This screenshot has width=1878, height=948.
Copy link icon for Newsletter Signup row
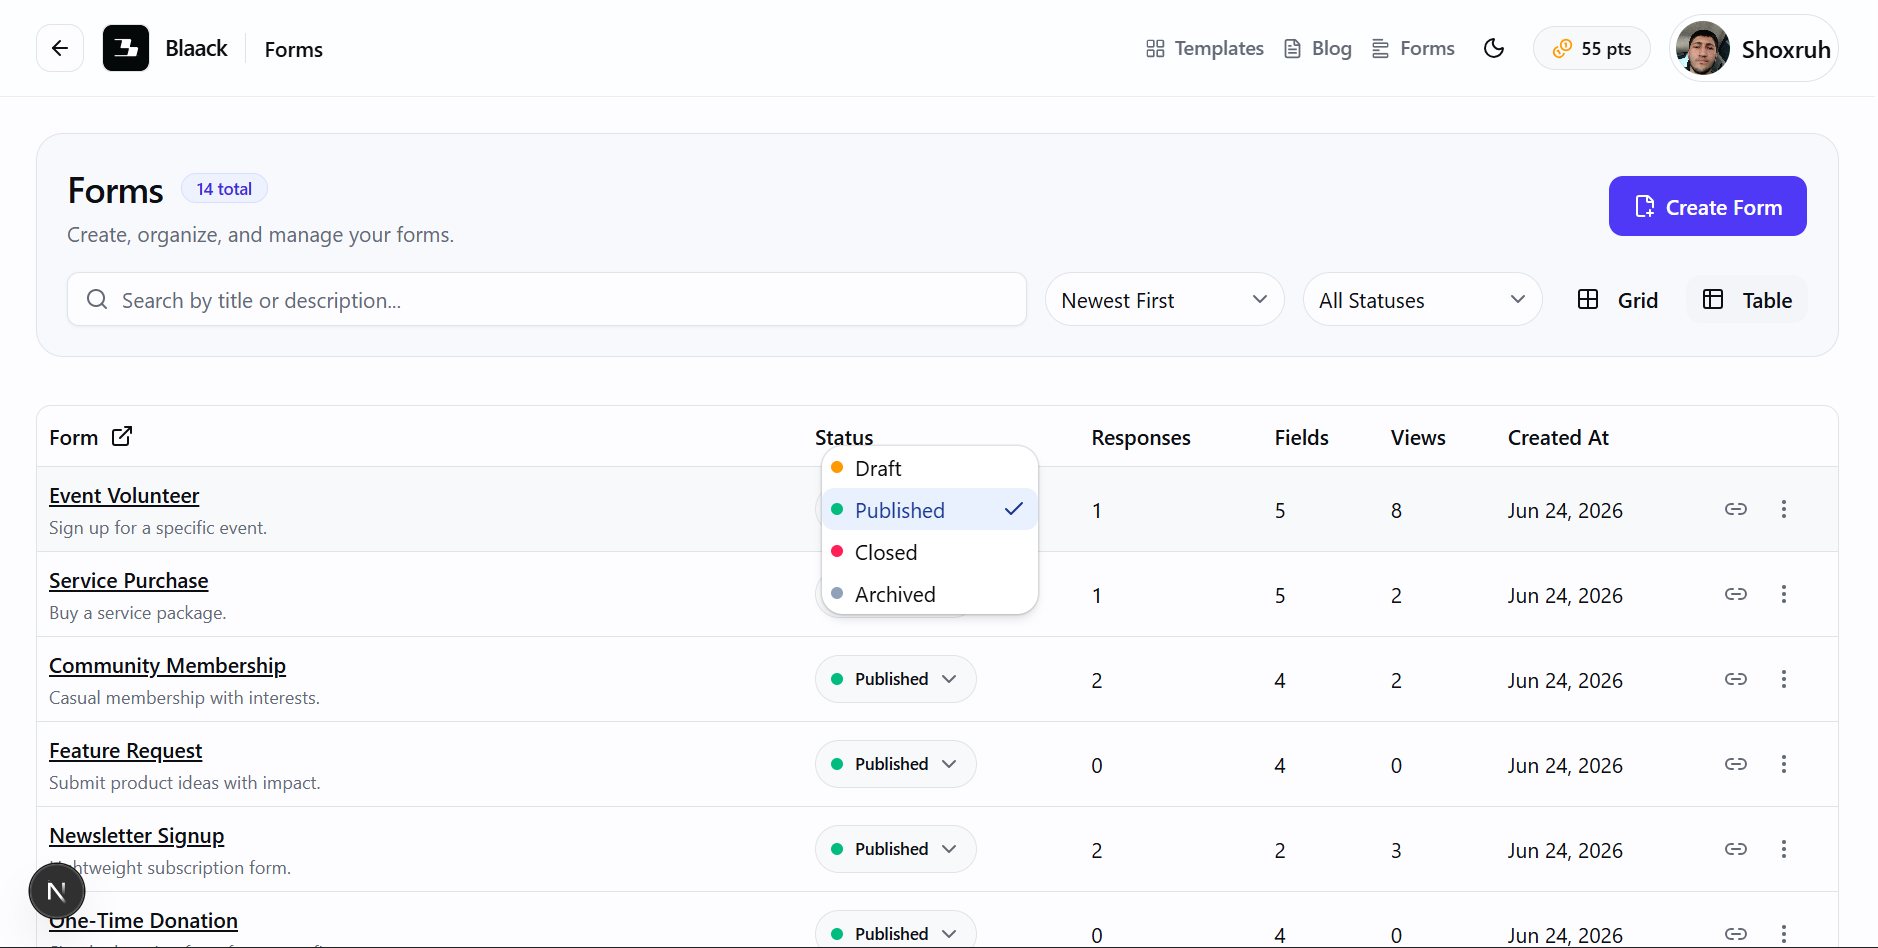coord(1736,849)
